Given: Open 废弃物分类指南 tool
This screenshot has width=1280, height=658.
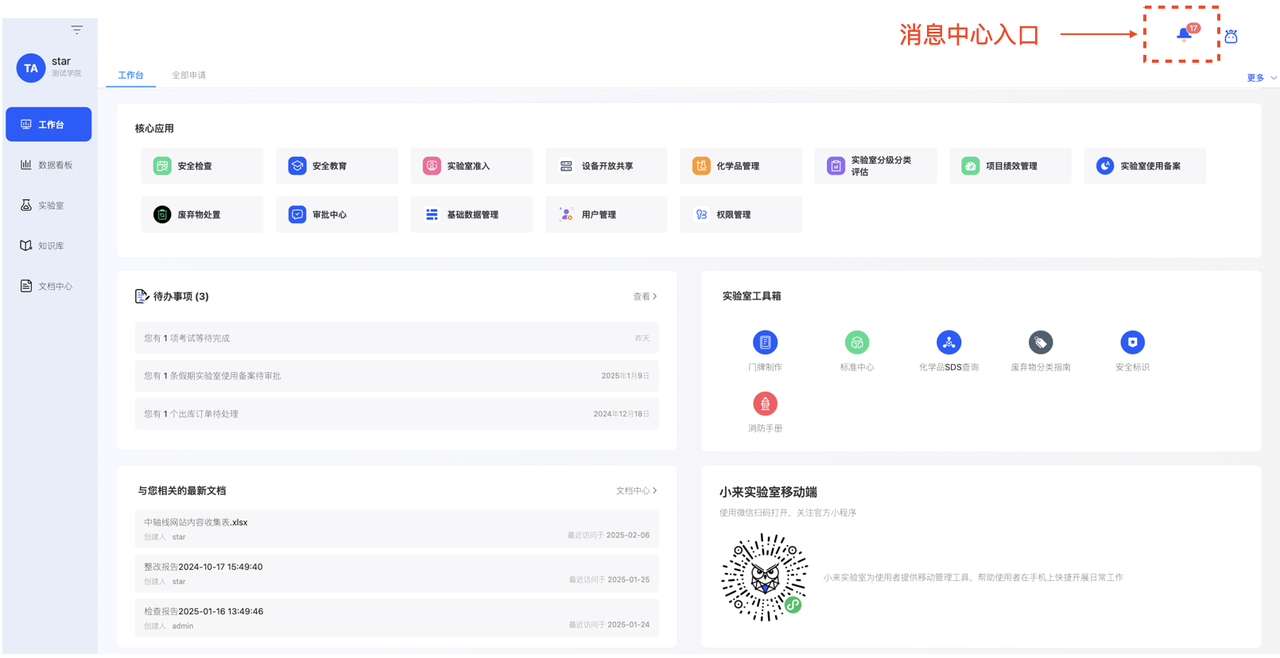Looking at the screenshot, I should [1041, 351].
